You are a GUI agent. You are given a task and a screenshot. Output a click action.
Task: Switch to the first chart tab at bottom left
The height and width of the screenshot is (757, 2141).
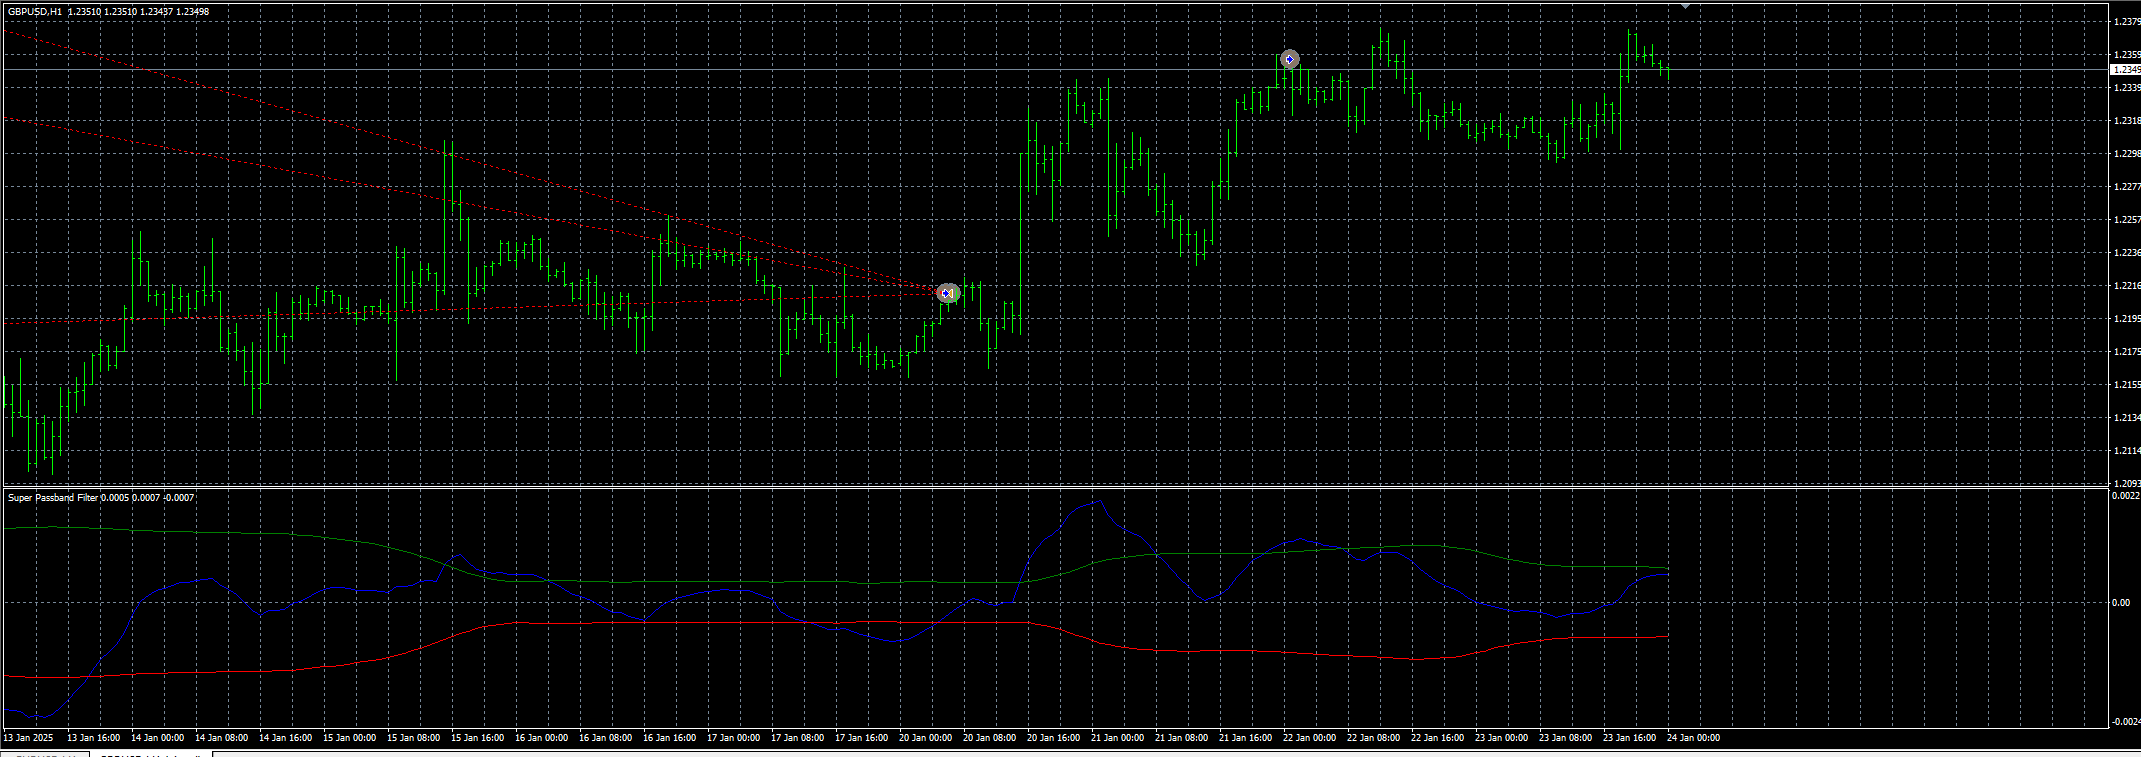45,754
